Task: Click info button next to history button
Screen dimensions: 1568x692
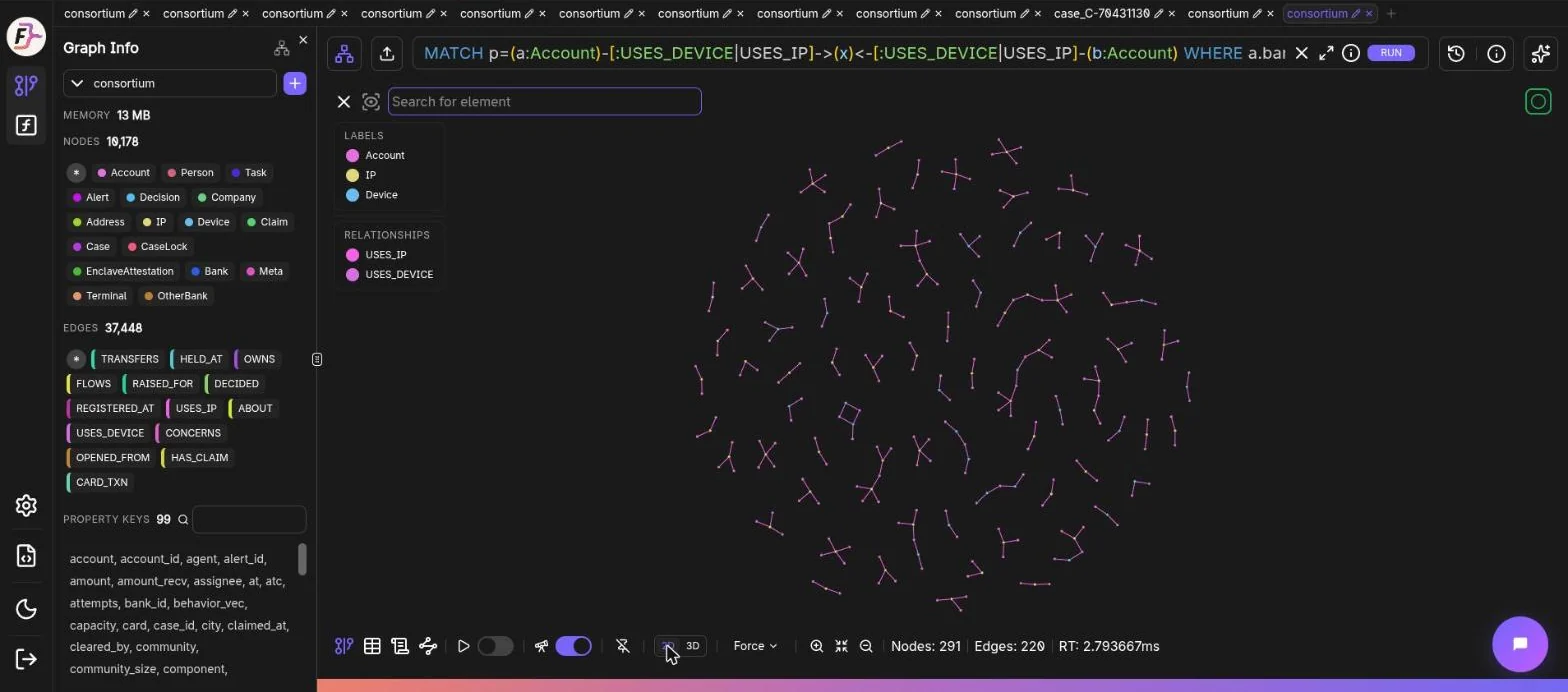Action: coord(1496,54)
